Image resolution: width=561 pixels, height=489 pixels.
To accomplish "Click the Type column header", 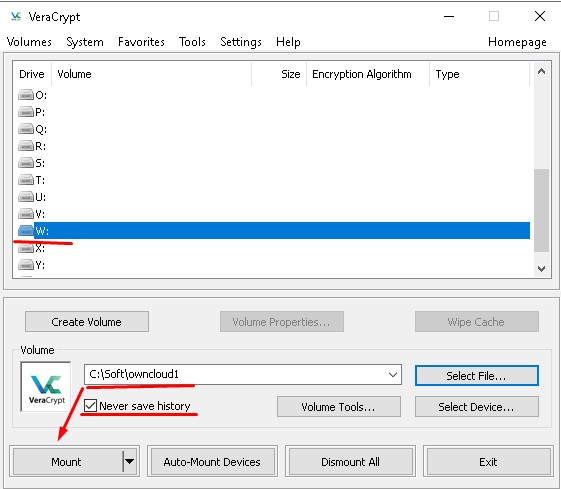I will click(x=479, y=74).
